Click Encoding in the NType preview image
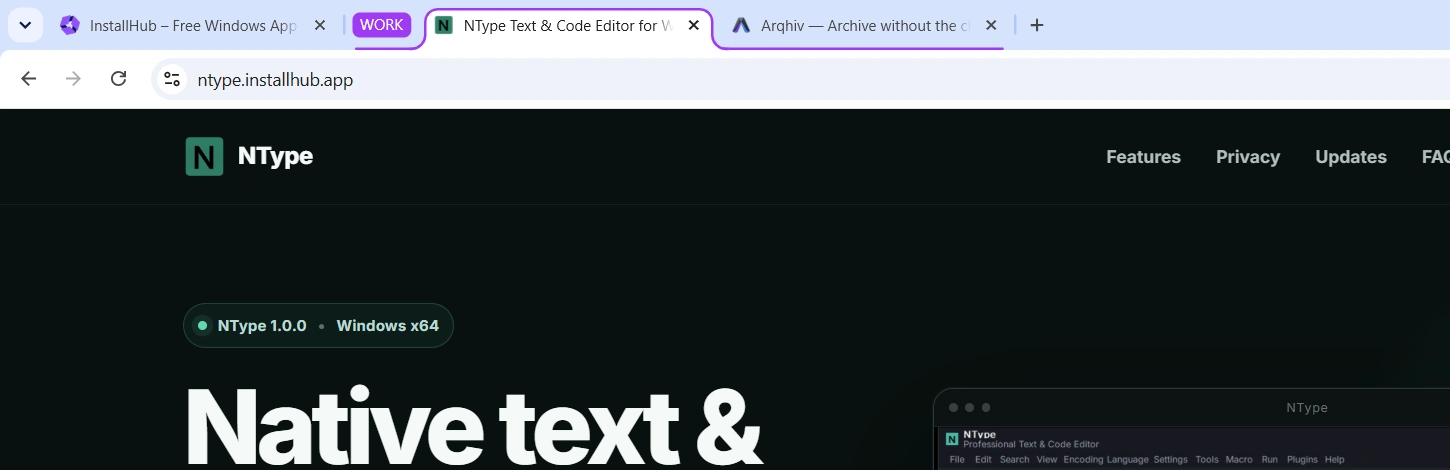Viewport: 1450px width, 470px height. point(1083,460)
